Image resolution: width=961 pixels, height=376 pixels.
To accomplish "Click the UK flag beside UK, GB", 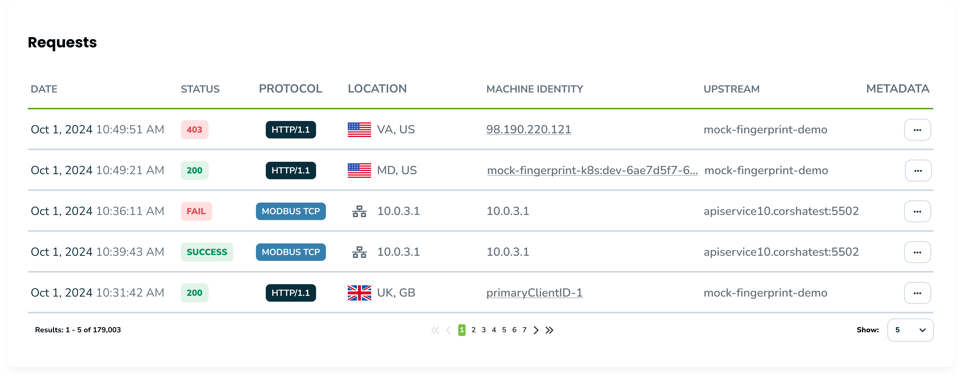I will tap(359, 293).
